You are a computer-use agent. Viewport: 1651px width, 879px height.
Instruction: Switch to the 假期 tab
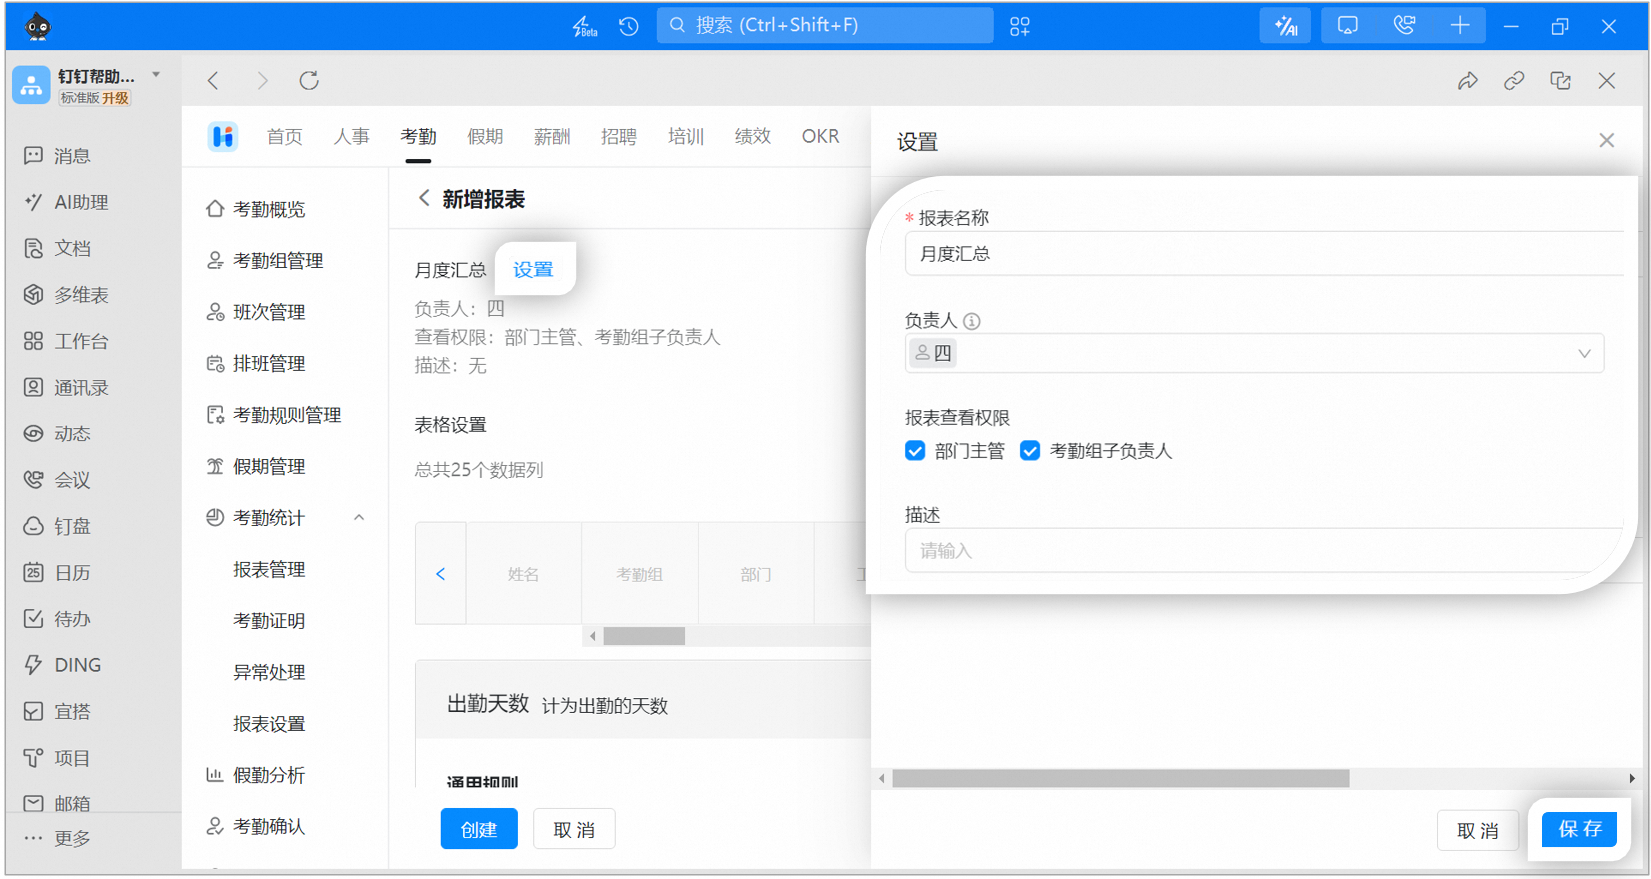[485, 137]
